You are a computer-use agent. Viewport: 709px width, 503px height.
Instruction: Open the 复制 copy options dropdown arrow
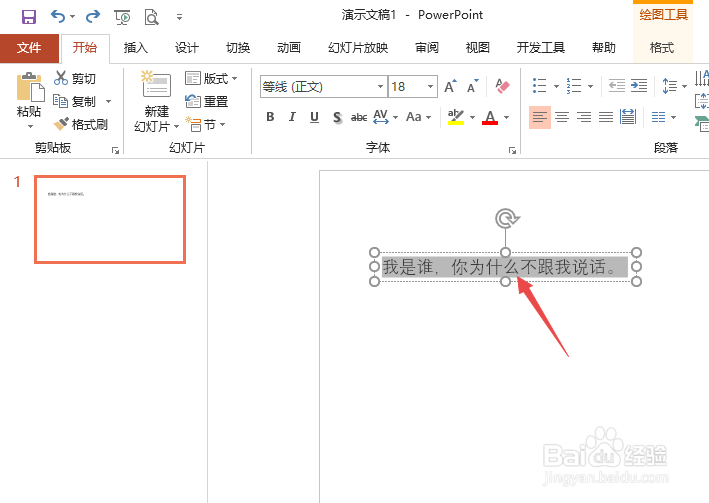(109, 101)
